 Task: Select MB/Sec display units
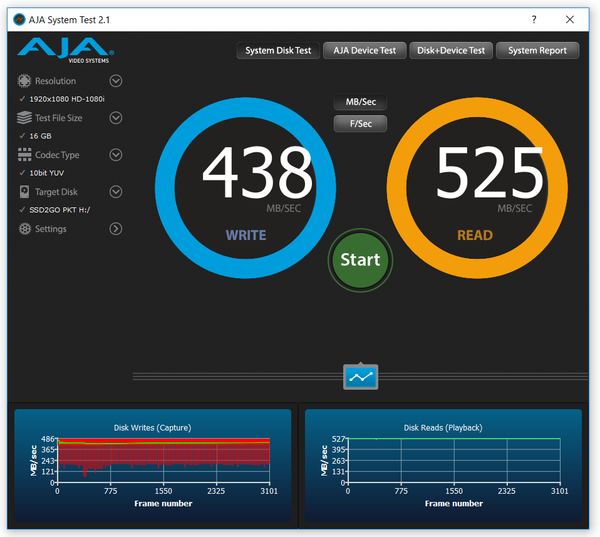point(360,102)
